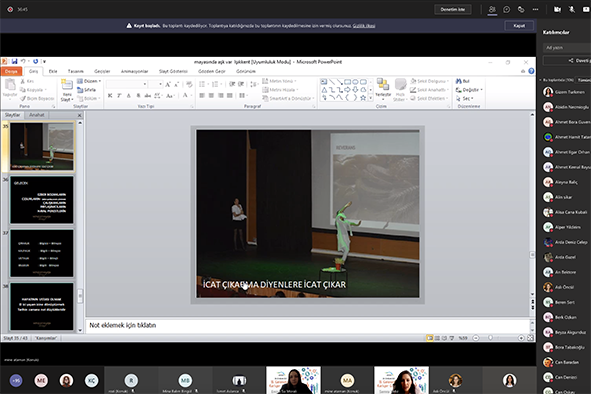The width and height of the screenshot is (591, 394).
Task: Click the Sıfırla reset slide button
Action: click(x=87, y=90)
